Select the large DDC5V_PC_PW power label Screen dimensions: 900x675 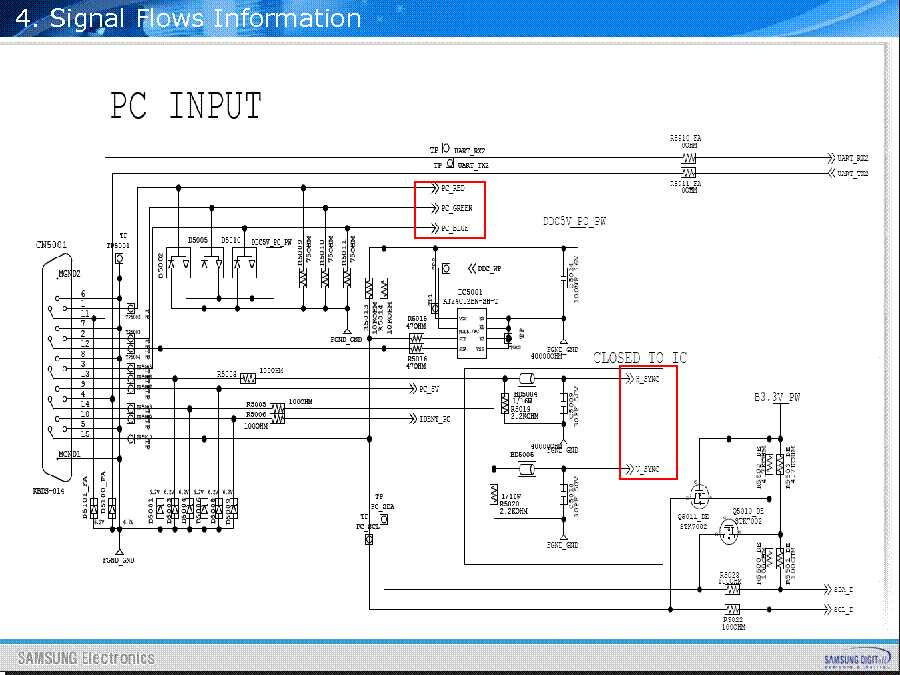point(575,222)
